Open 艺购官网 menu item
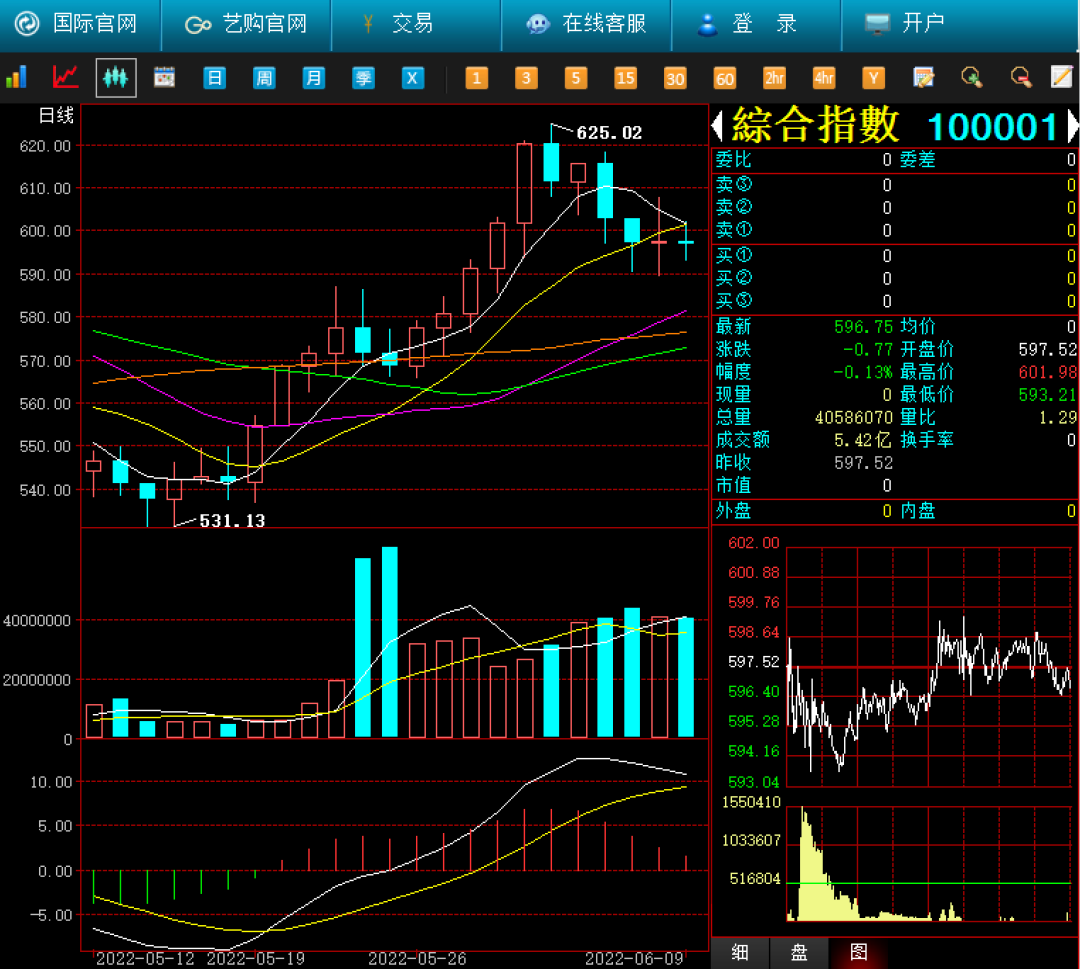The height and width of the screenshot is (969, 1080). click(247, 24)
